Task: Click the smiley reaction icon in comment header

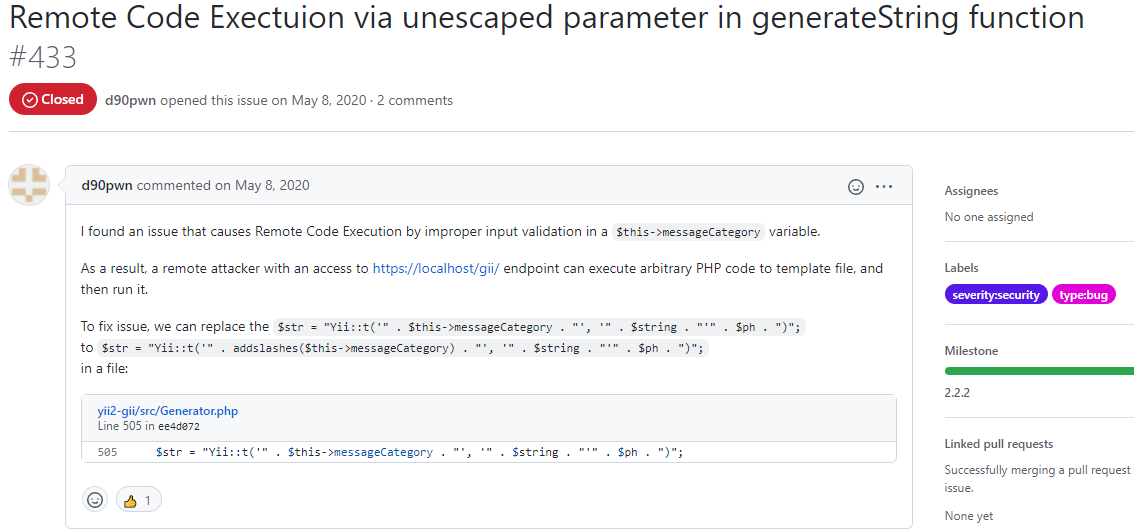Action: (856, 186)
